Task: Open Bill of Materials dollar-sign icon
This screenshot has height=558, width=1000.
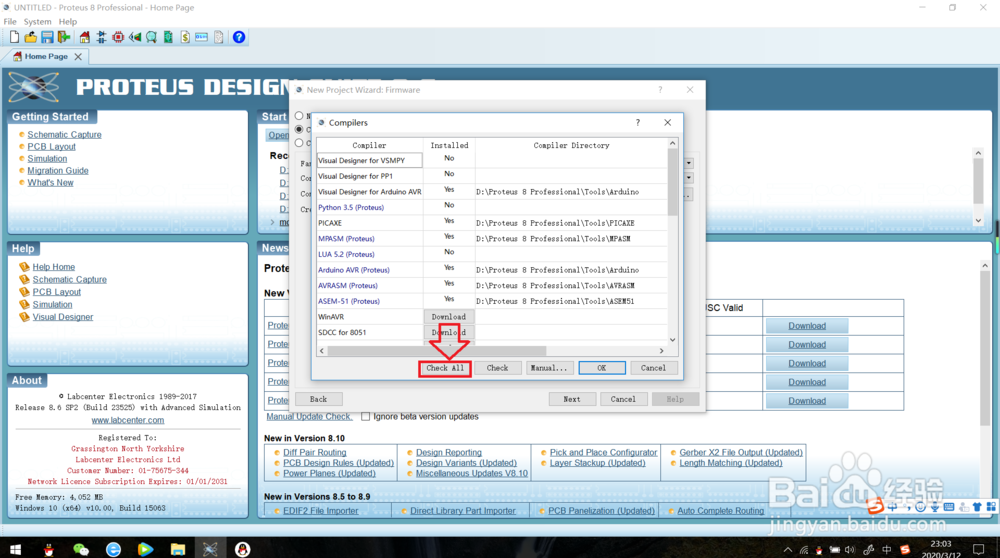Action: coord(185,37)
